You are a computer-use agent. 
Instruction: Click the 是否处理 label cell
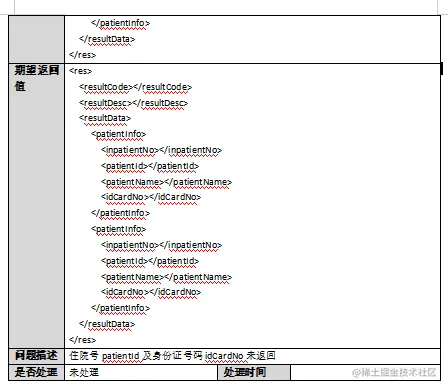tap(37, 372)
